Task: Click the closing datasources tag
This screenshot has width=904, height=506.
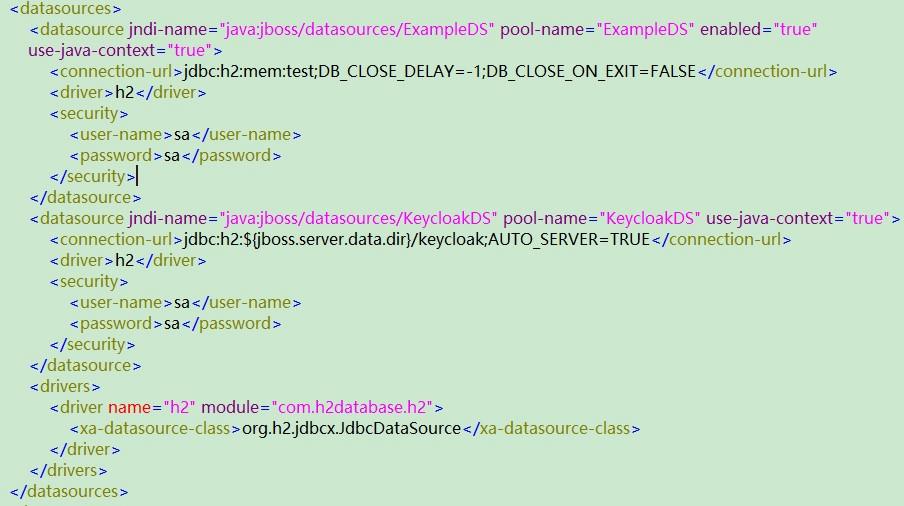Action: click(69, 492)
